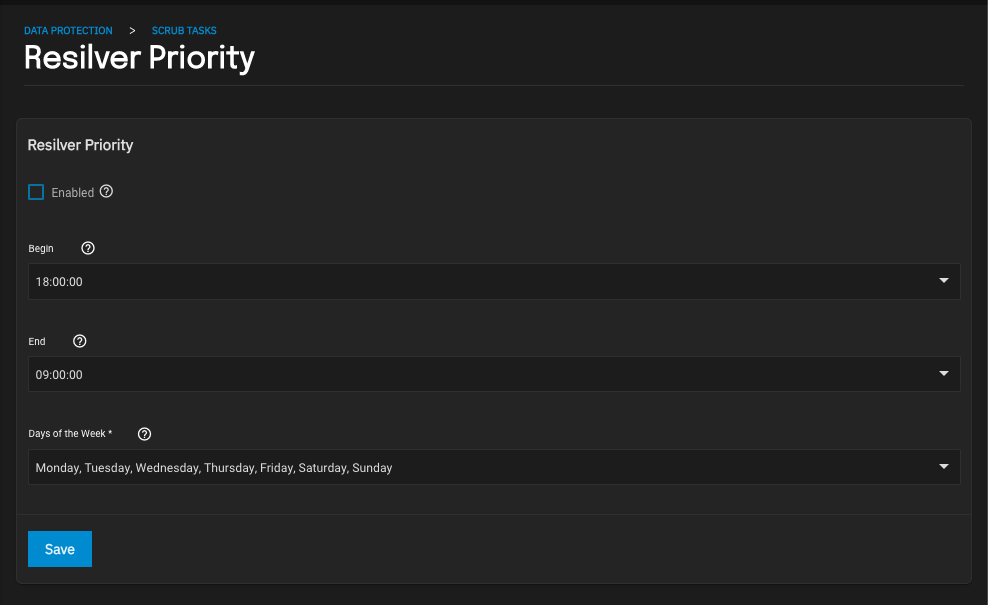Save the resilver priority settings
The width and height of the screenshot is (988, 605).
[x=60, y=549]
